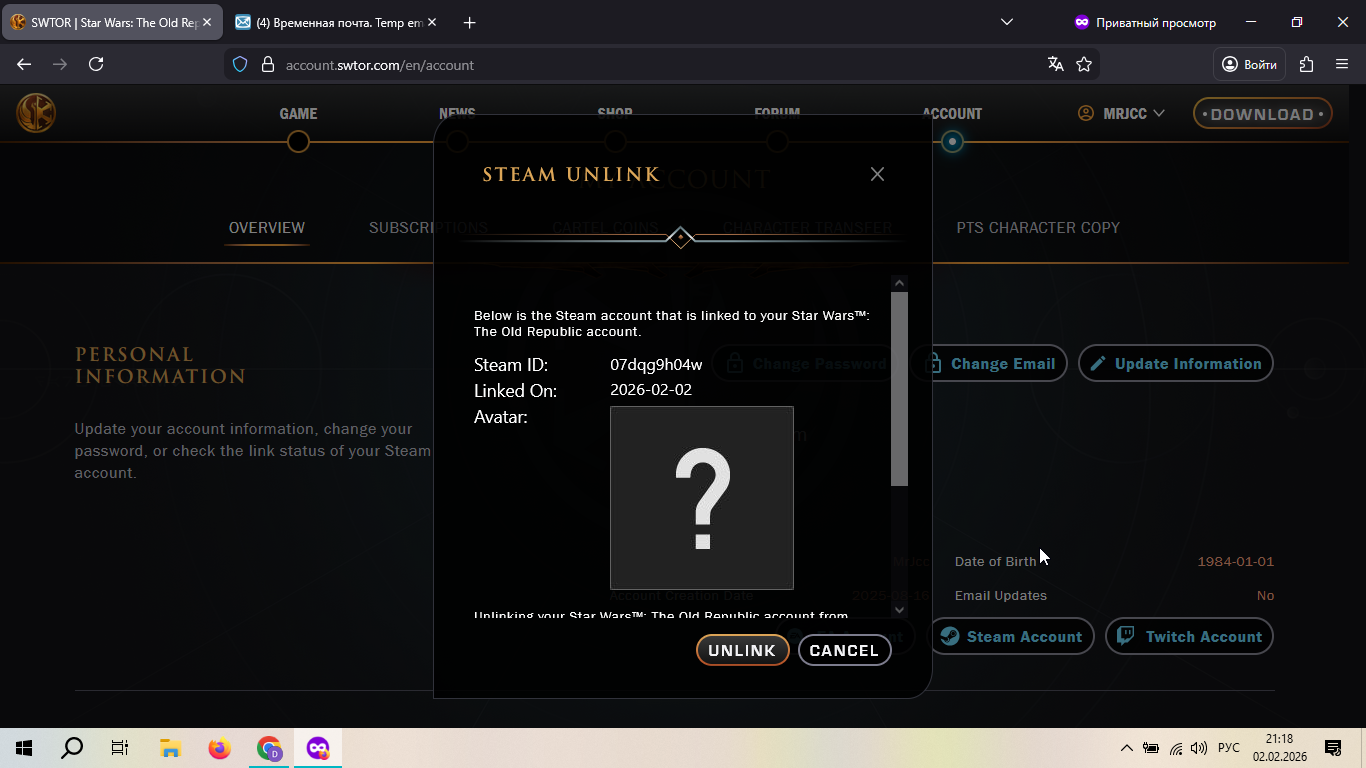The image size is (1366, 768).
Task: Click the private Firefox taskbar icon
Action: pyautogui.click(x=318, y=748)
